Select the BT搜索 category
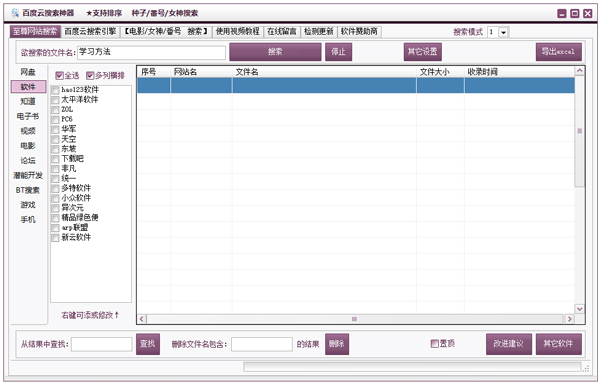 [28, 190]
